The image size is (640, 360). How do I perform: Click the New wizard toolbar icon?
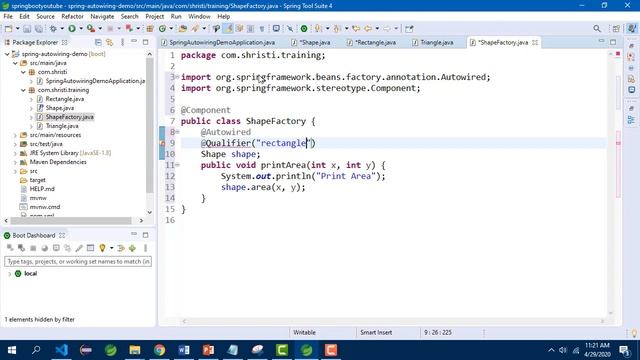[8, 29]
